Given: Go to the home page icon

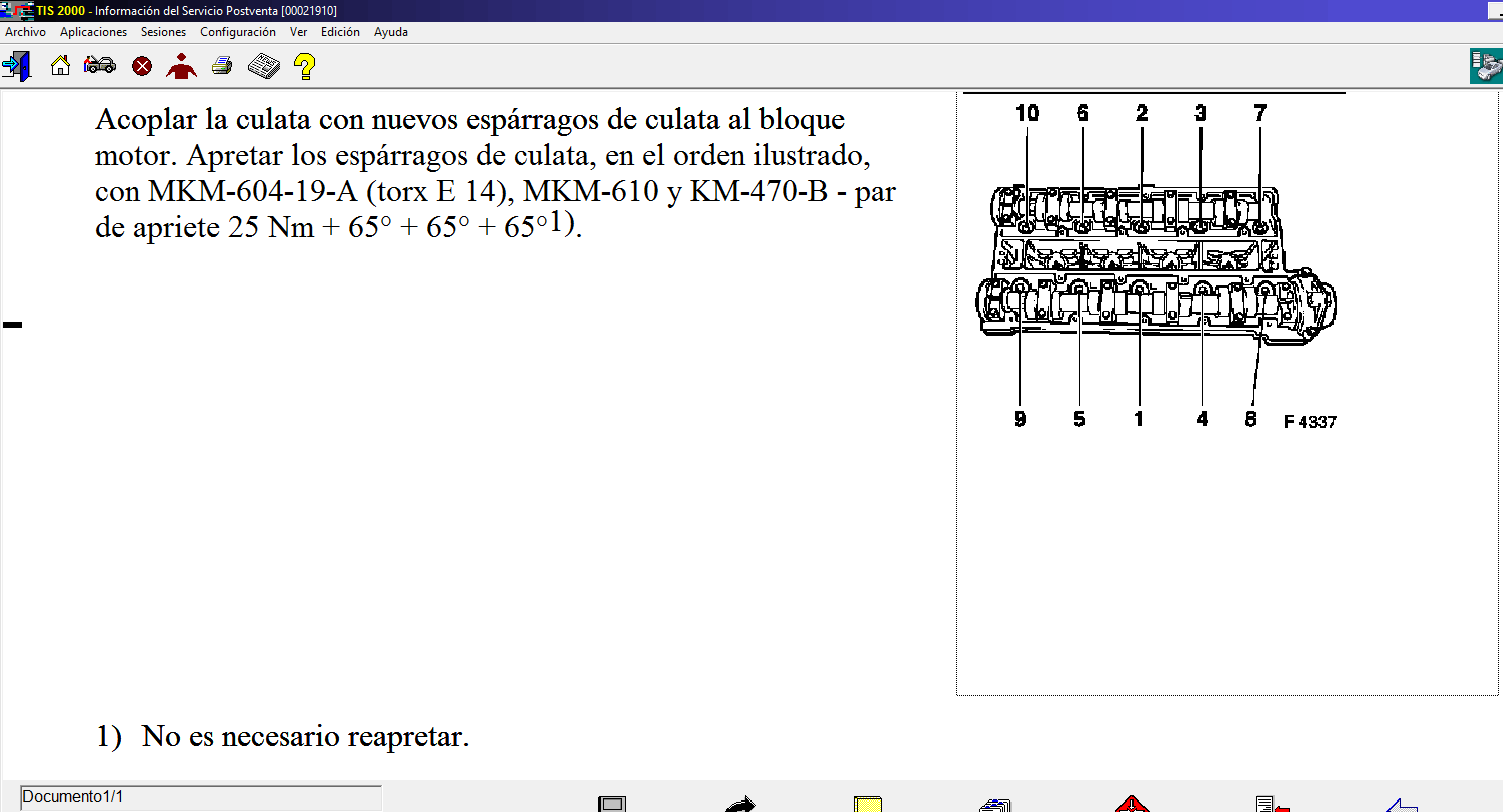Looking at the screenshot, I should (61, 67).
